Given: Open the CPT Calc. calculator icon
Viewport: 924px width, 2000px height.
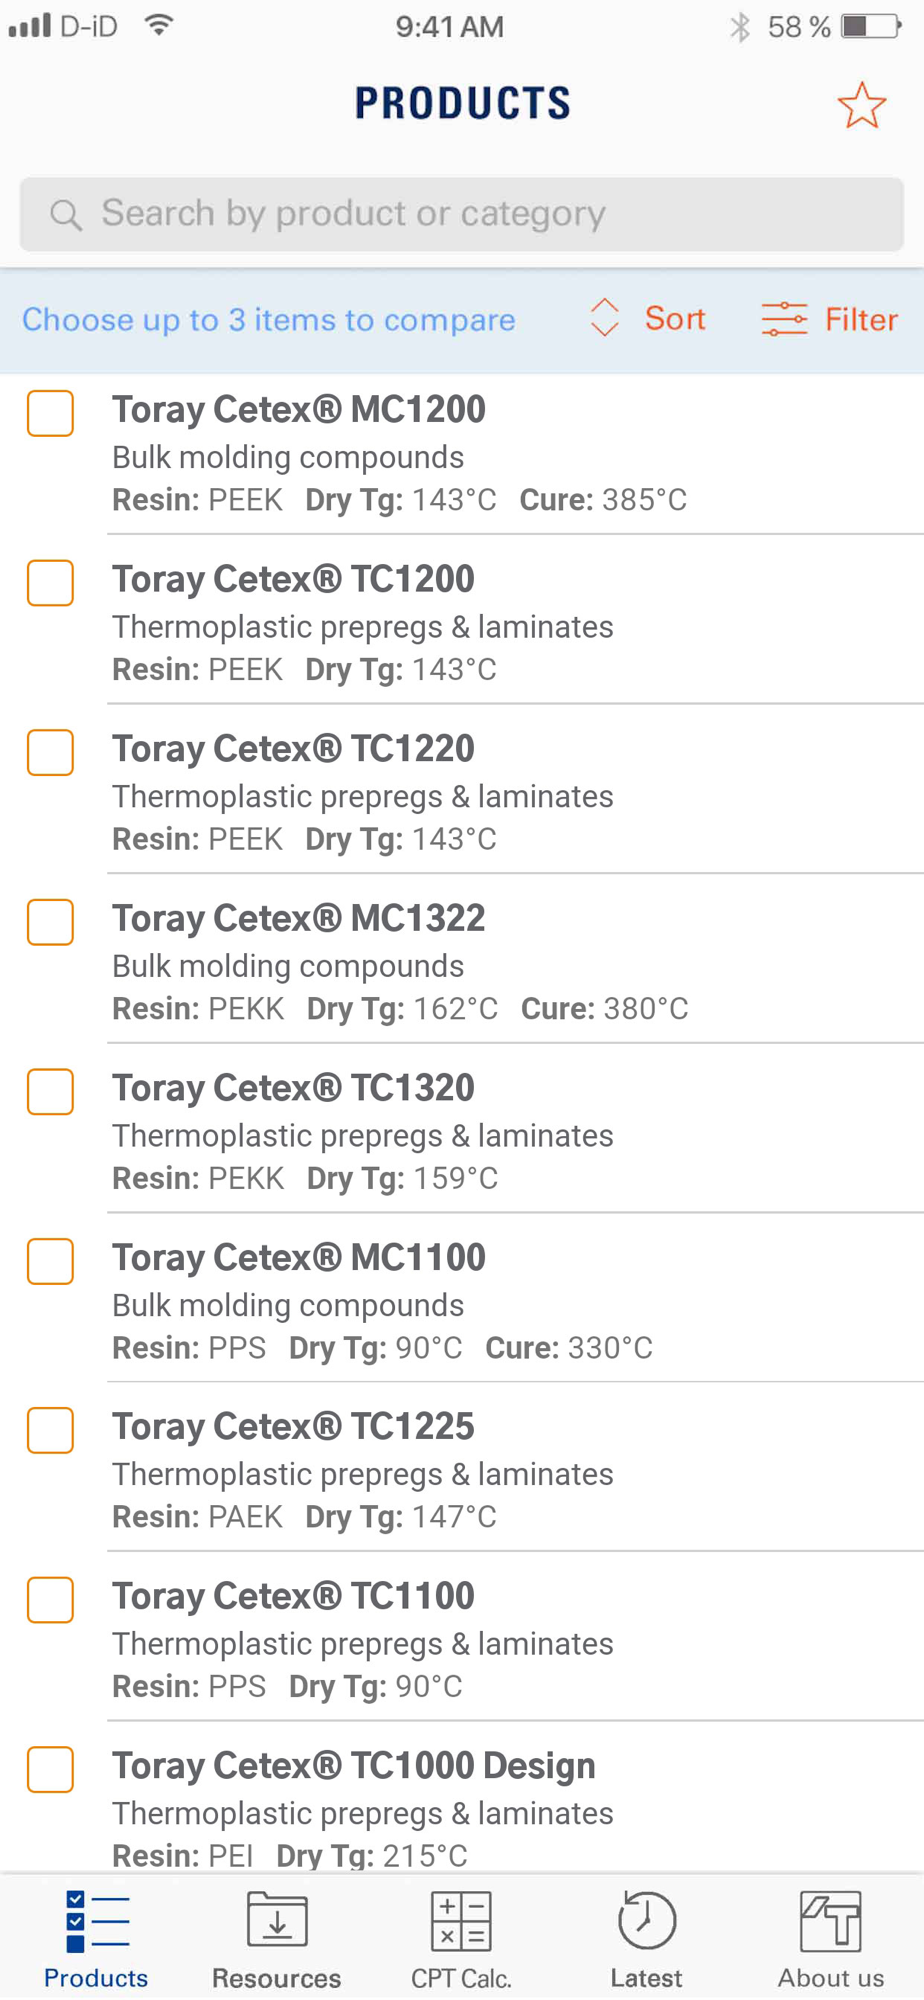Looking at the screenshot, I should [461, 1920].
